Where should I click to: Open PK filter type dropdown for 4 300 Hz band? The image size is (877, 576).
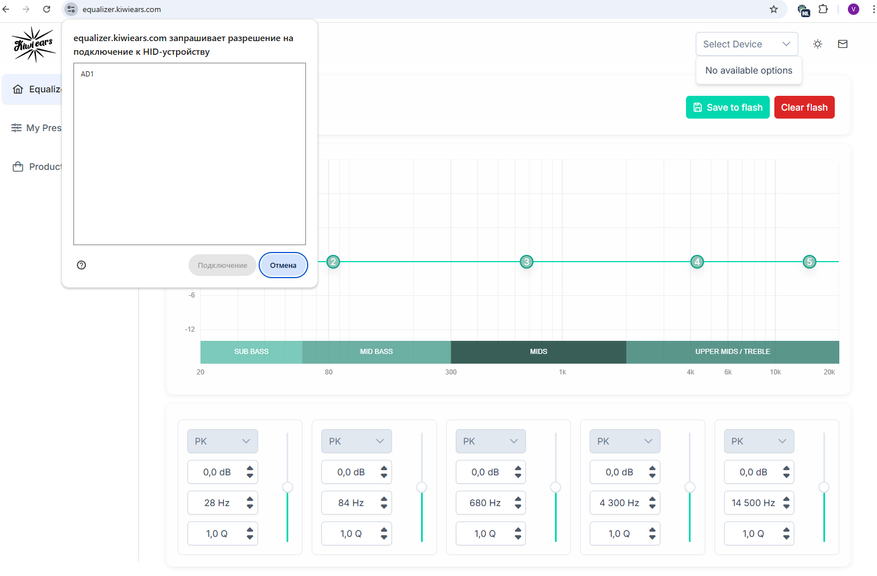625,441
